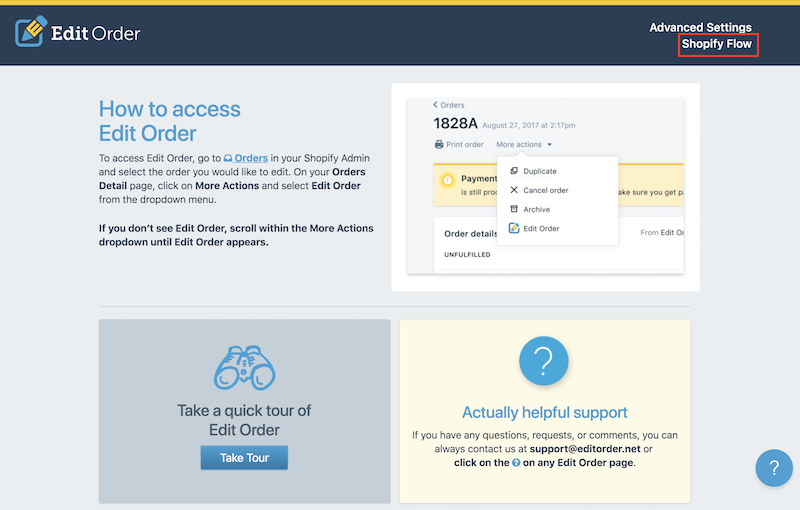This screenshot has width=800, height=510.
Task: Expand the More actions dropdown
Action: tap(524, 144)
